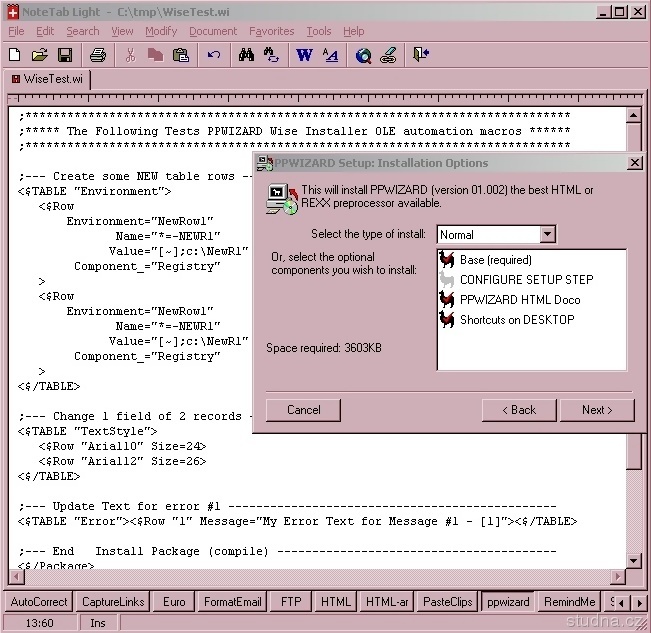Switch to the FormatEmail clipbook tab
651x633 pixels.
232,602
